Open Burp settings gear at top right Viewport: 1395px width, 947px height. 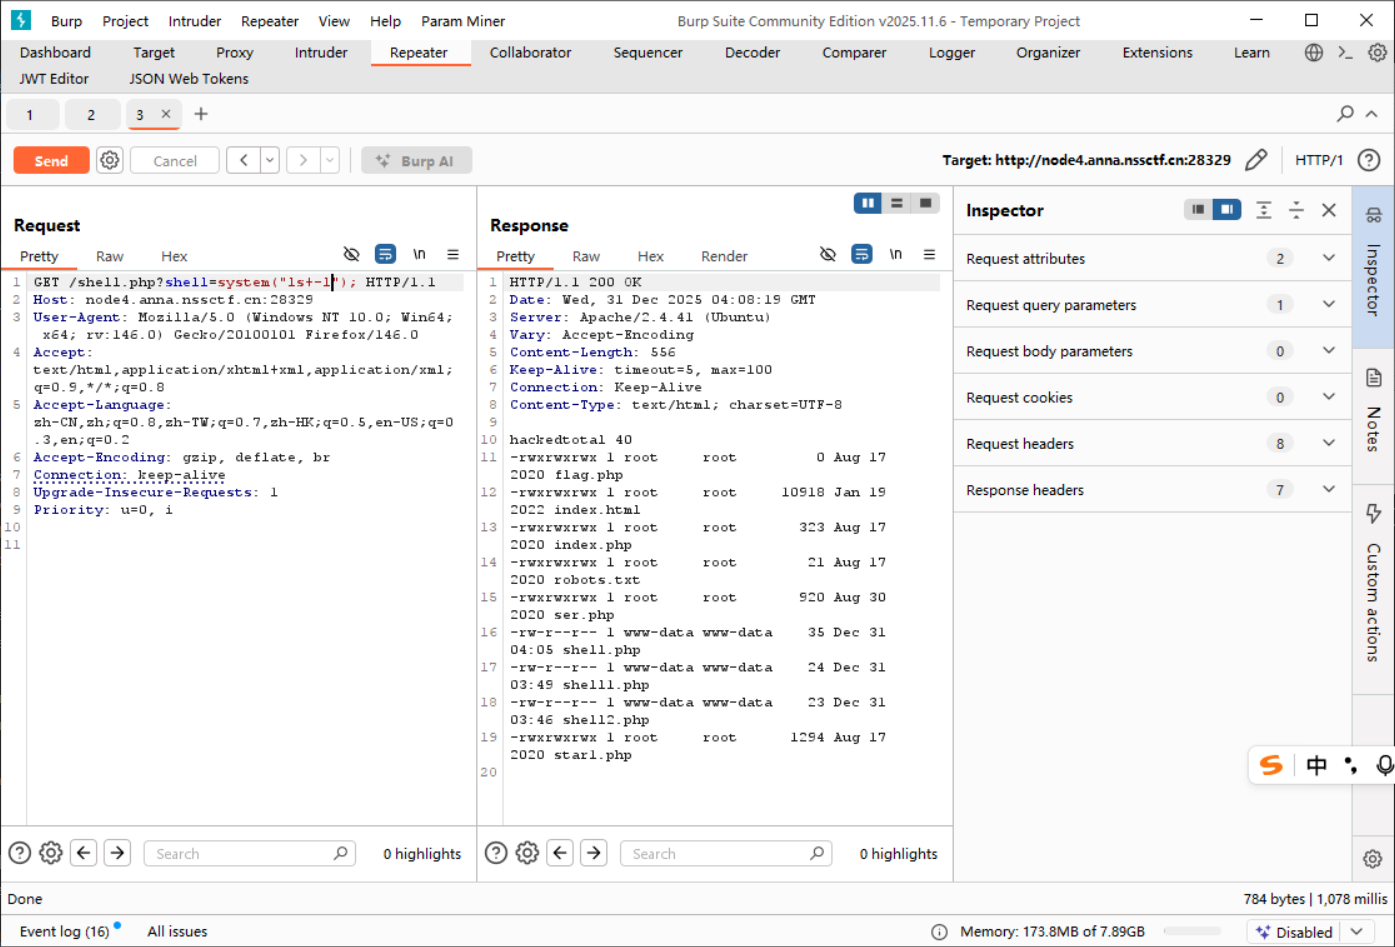pyautogui.click(x=1377, y=53)
